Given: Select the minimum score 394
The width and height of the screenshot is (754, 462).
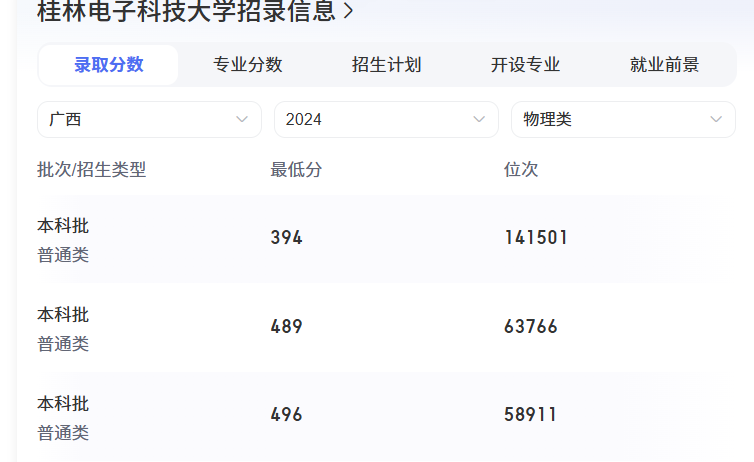Looking at the screenshot, I should click(x=287, y=237).
